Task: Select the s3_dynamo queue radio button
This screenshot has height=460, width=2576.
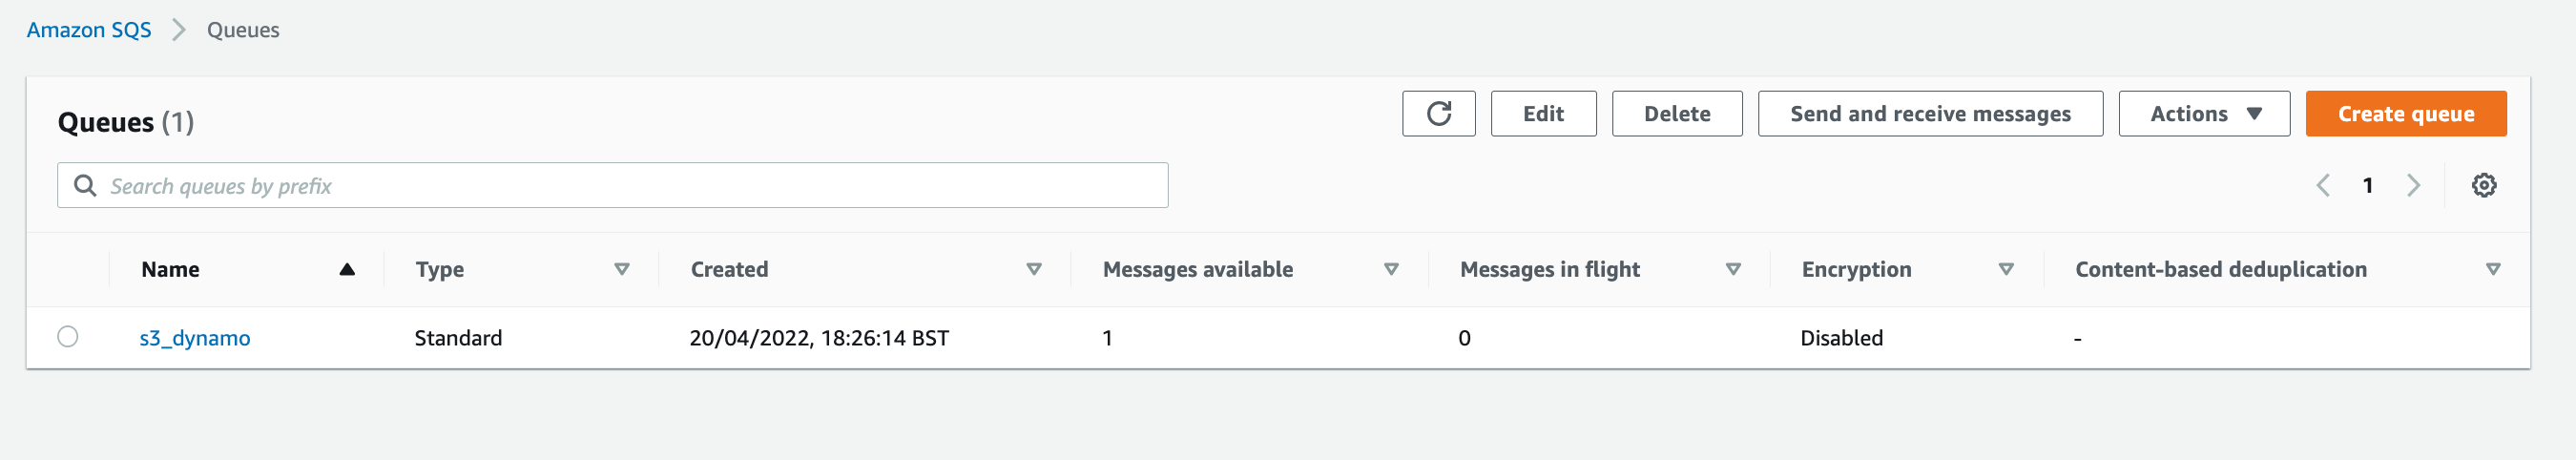Action: click(68, 337)
